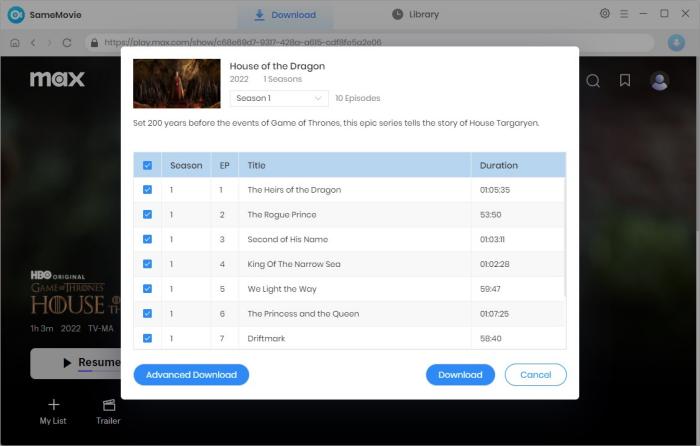700x446 pixels.
Task: Expand the Season 1 dropdown
Action: click(x=279, y=98)
